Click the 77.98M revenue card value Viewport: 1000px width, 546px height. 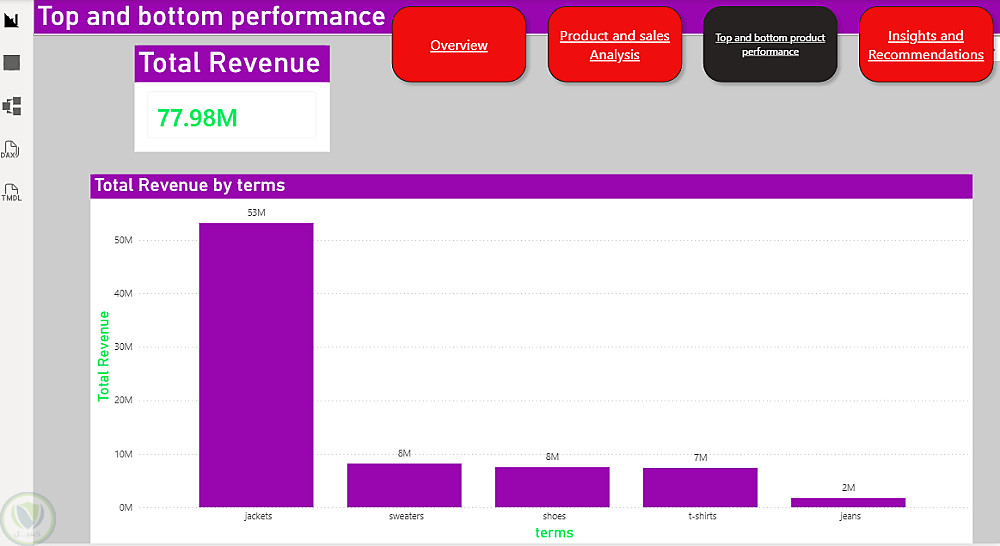pos(198,118)
